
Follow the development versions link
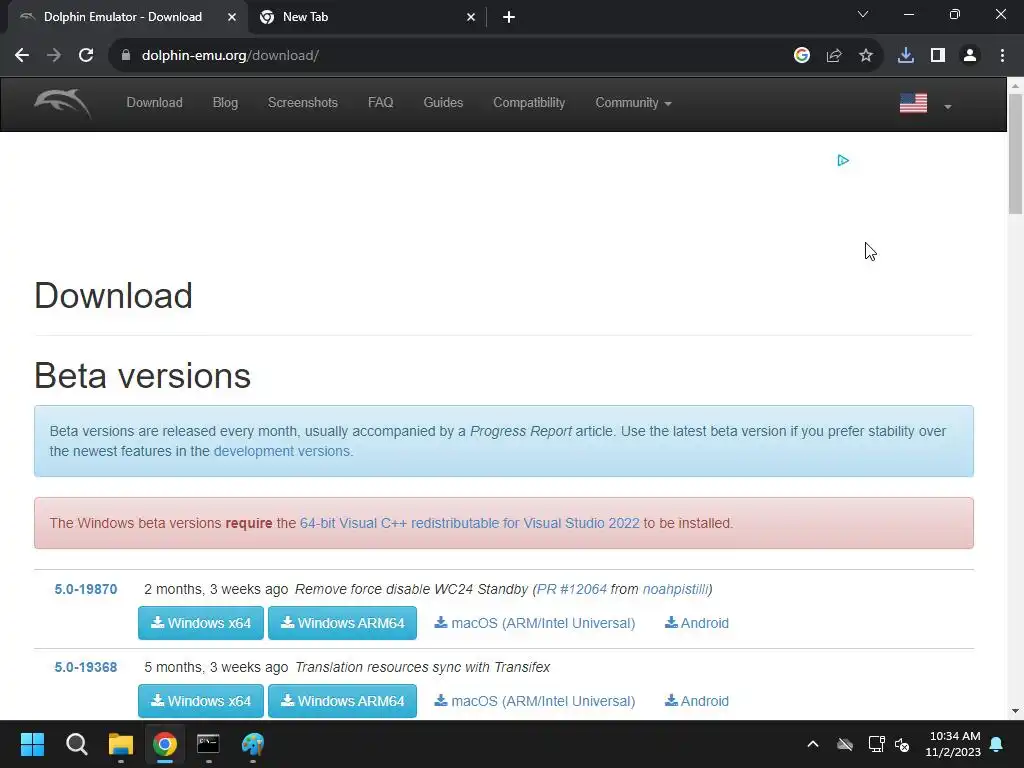(281, 451)
